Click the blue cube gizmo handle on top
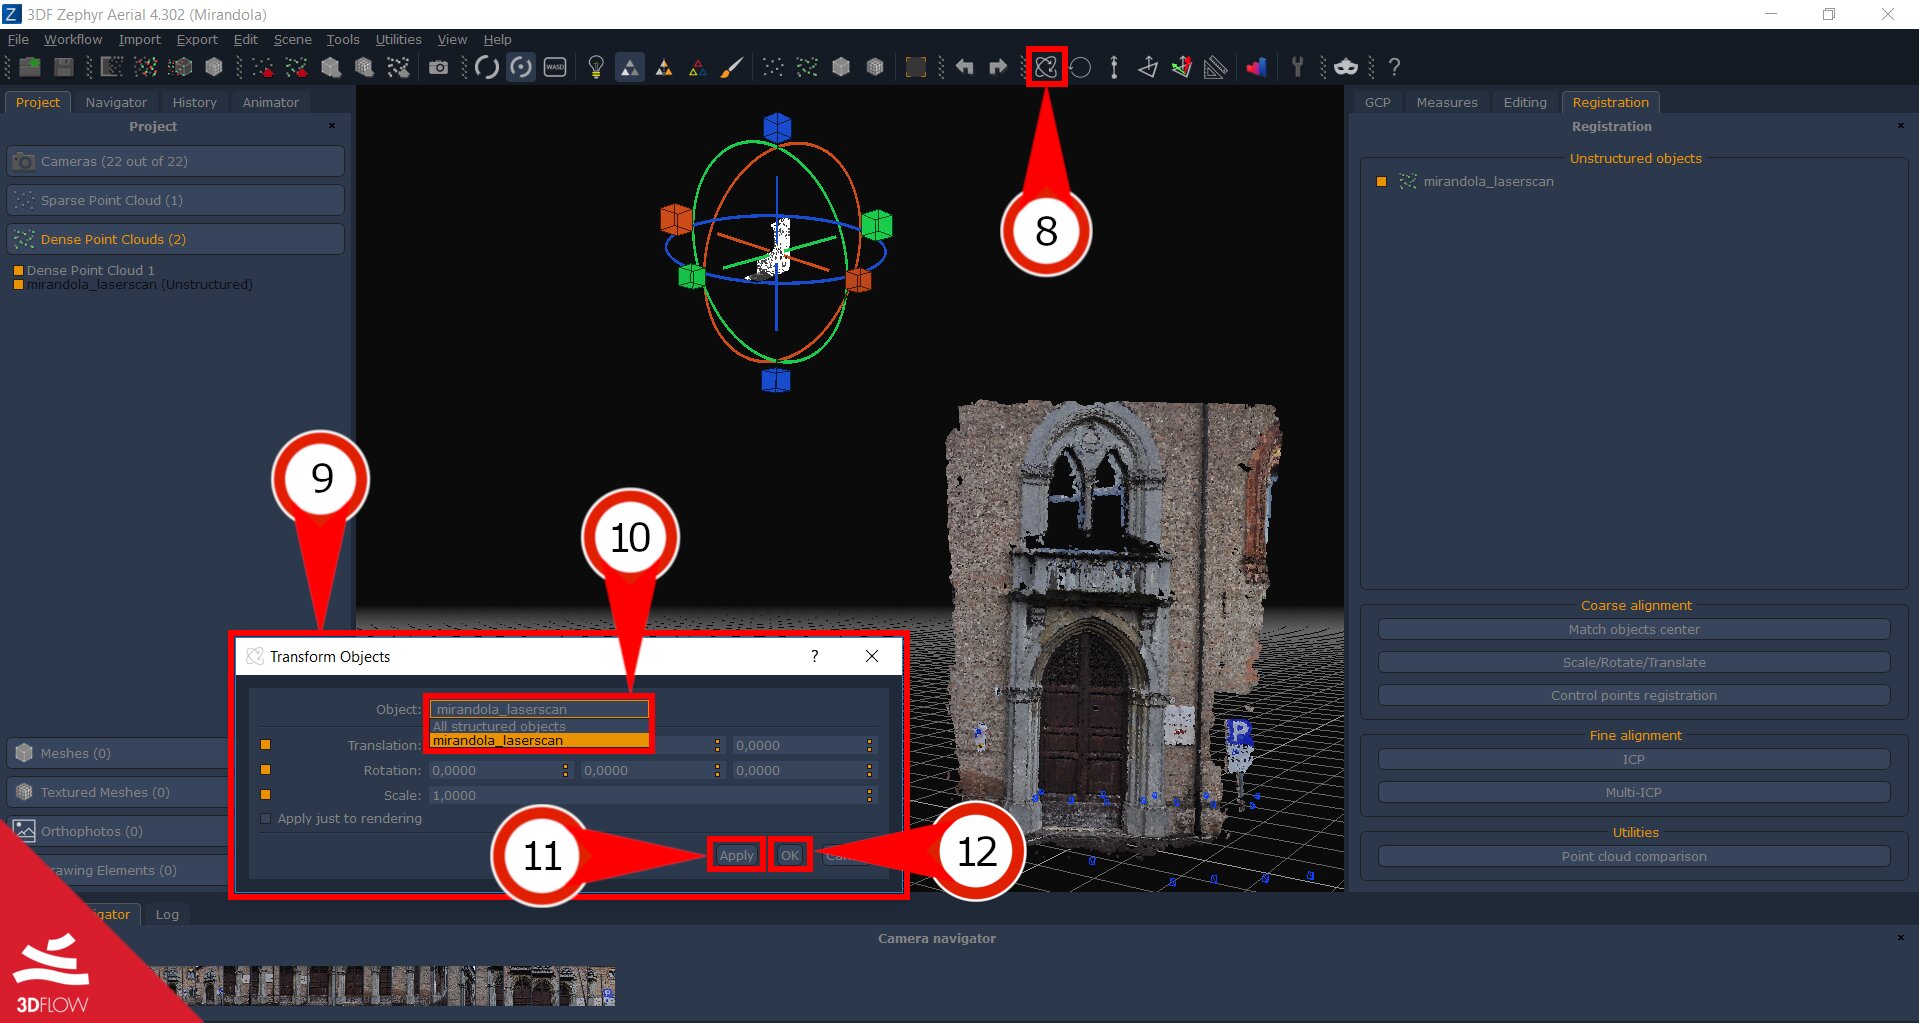 click(x=777, y=127)
